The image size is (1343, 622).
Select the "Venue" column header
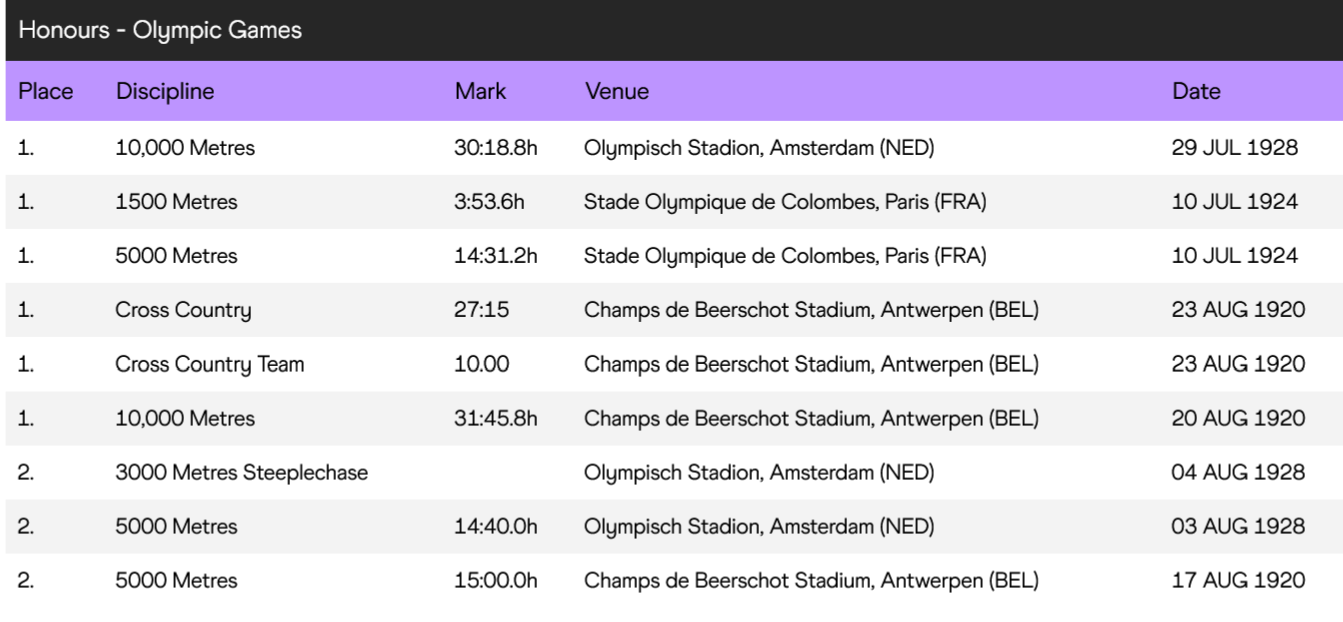617,91
